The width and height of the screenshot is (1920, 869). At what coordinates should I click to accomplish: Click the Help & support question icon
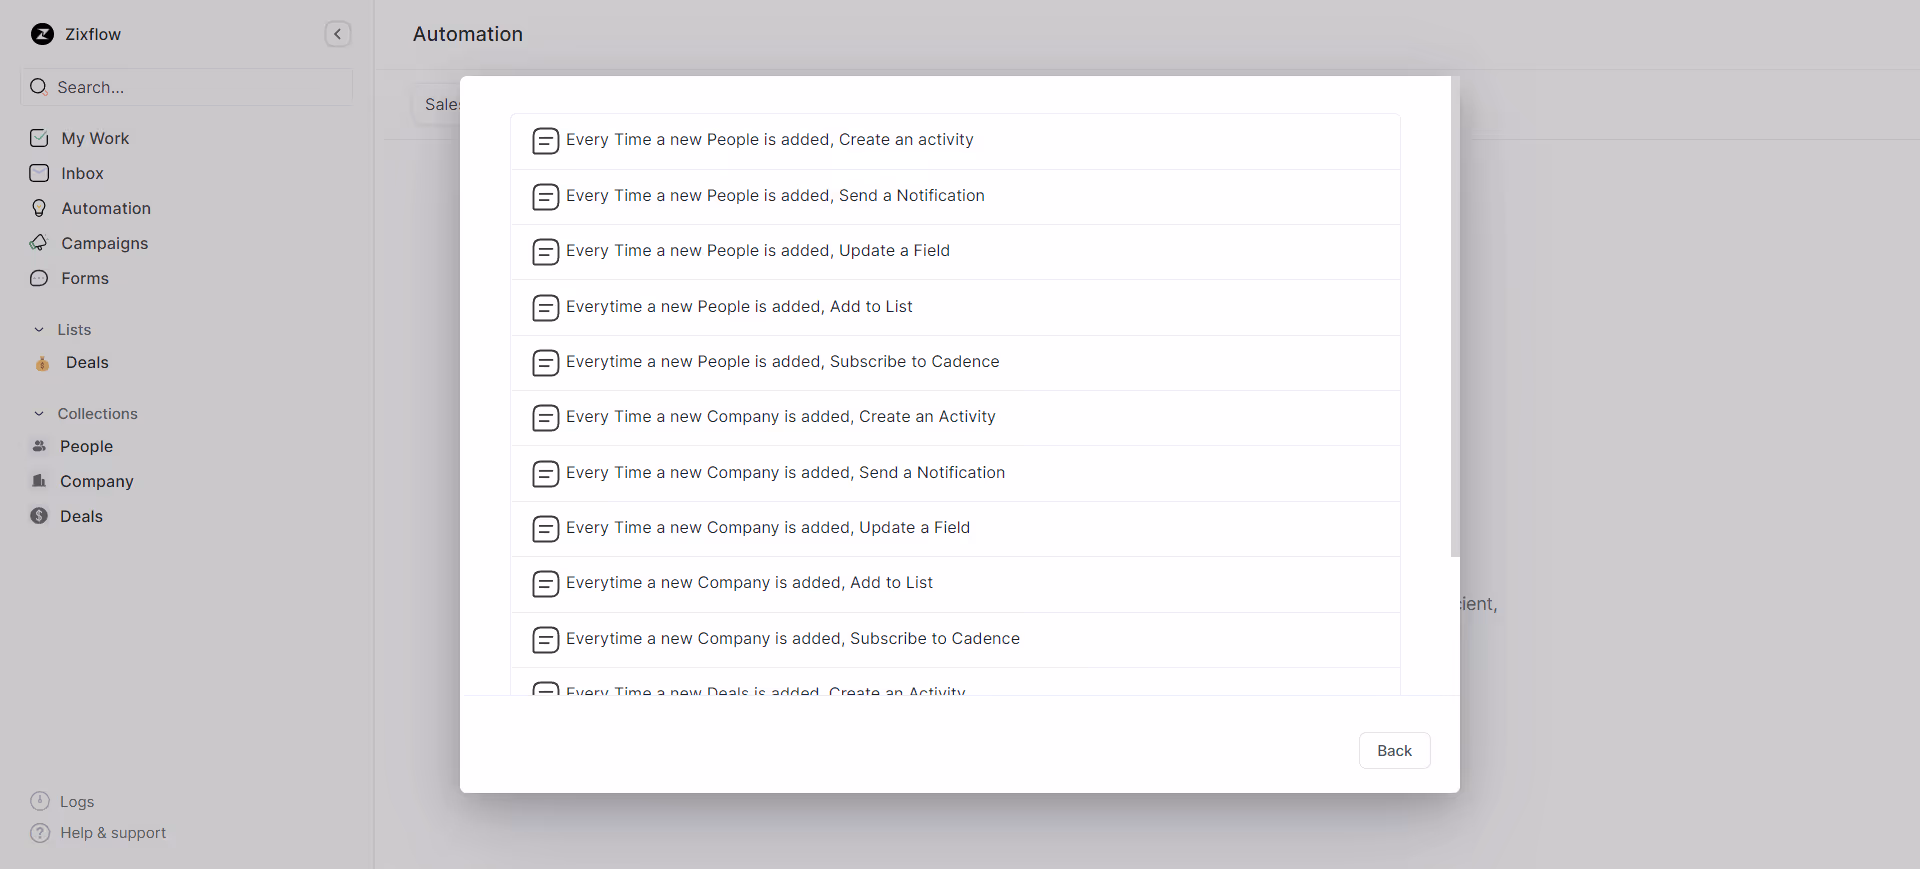click(40, 833)
